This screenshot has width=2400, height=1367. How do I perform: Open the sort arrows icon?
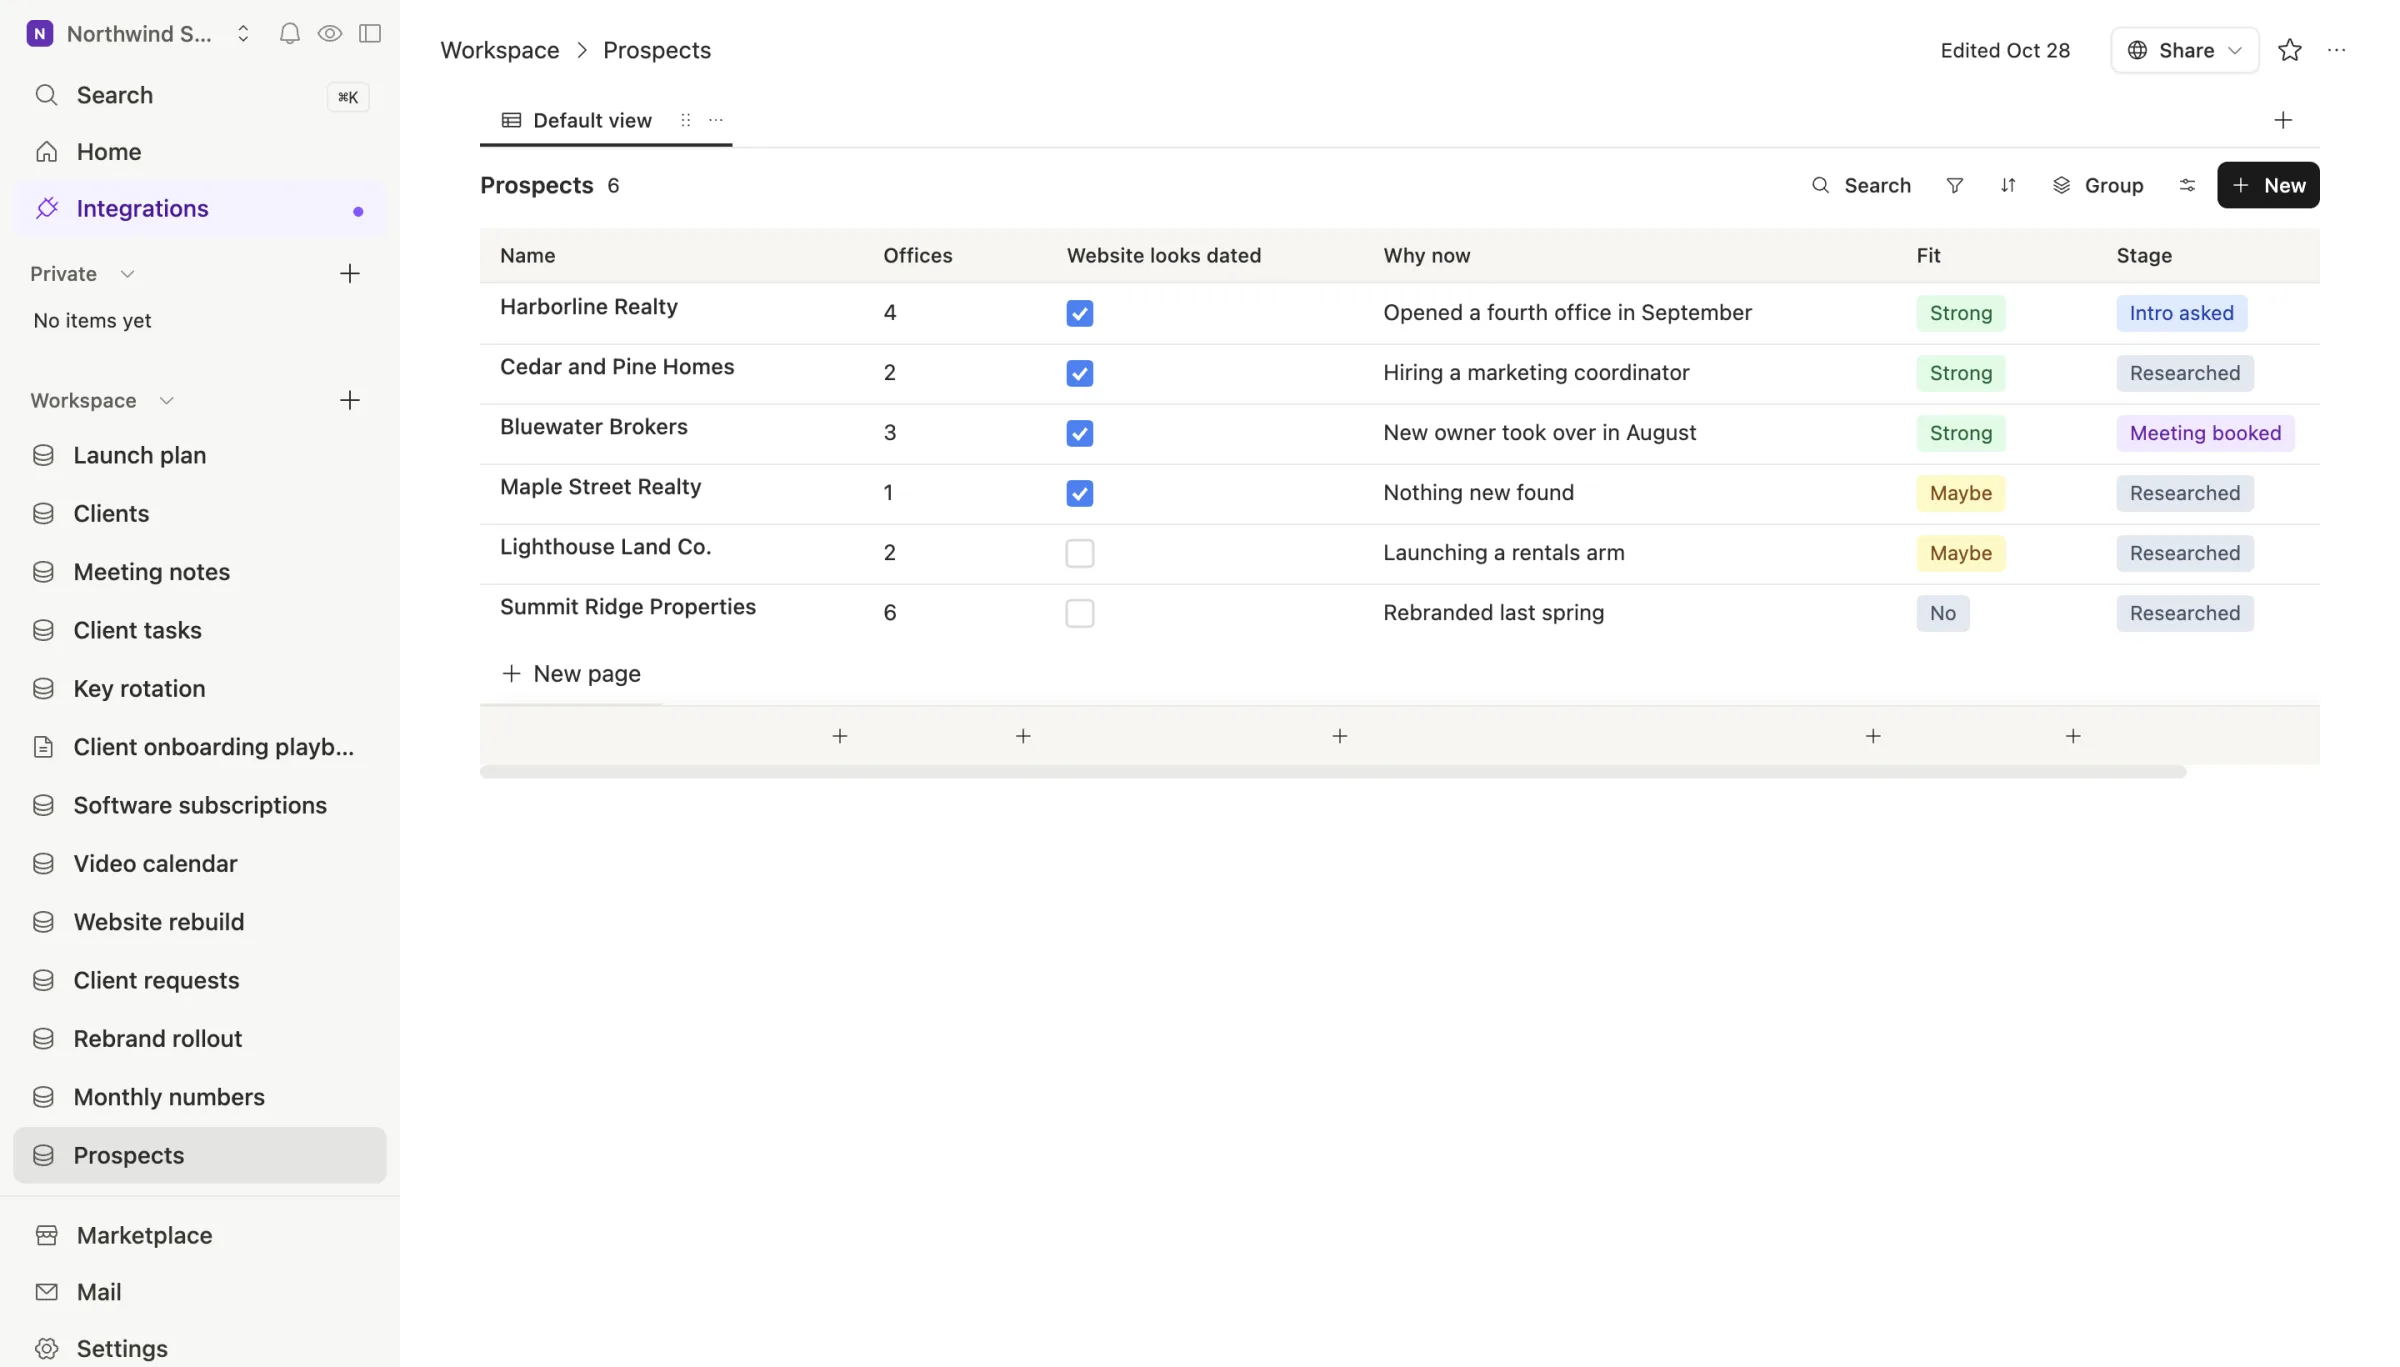pyautogui.click(x=2008, y=186)
